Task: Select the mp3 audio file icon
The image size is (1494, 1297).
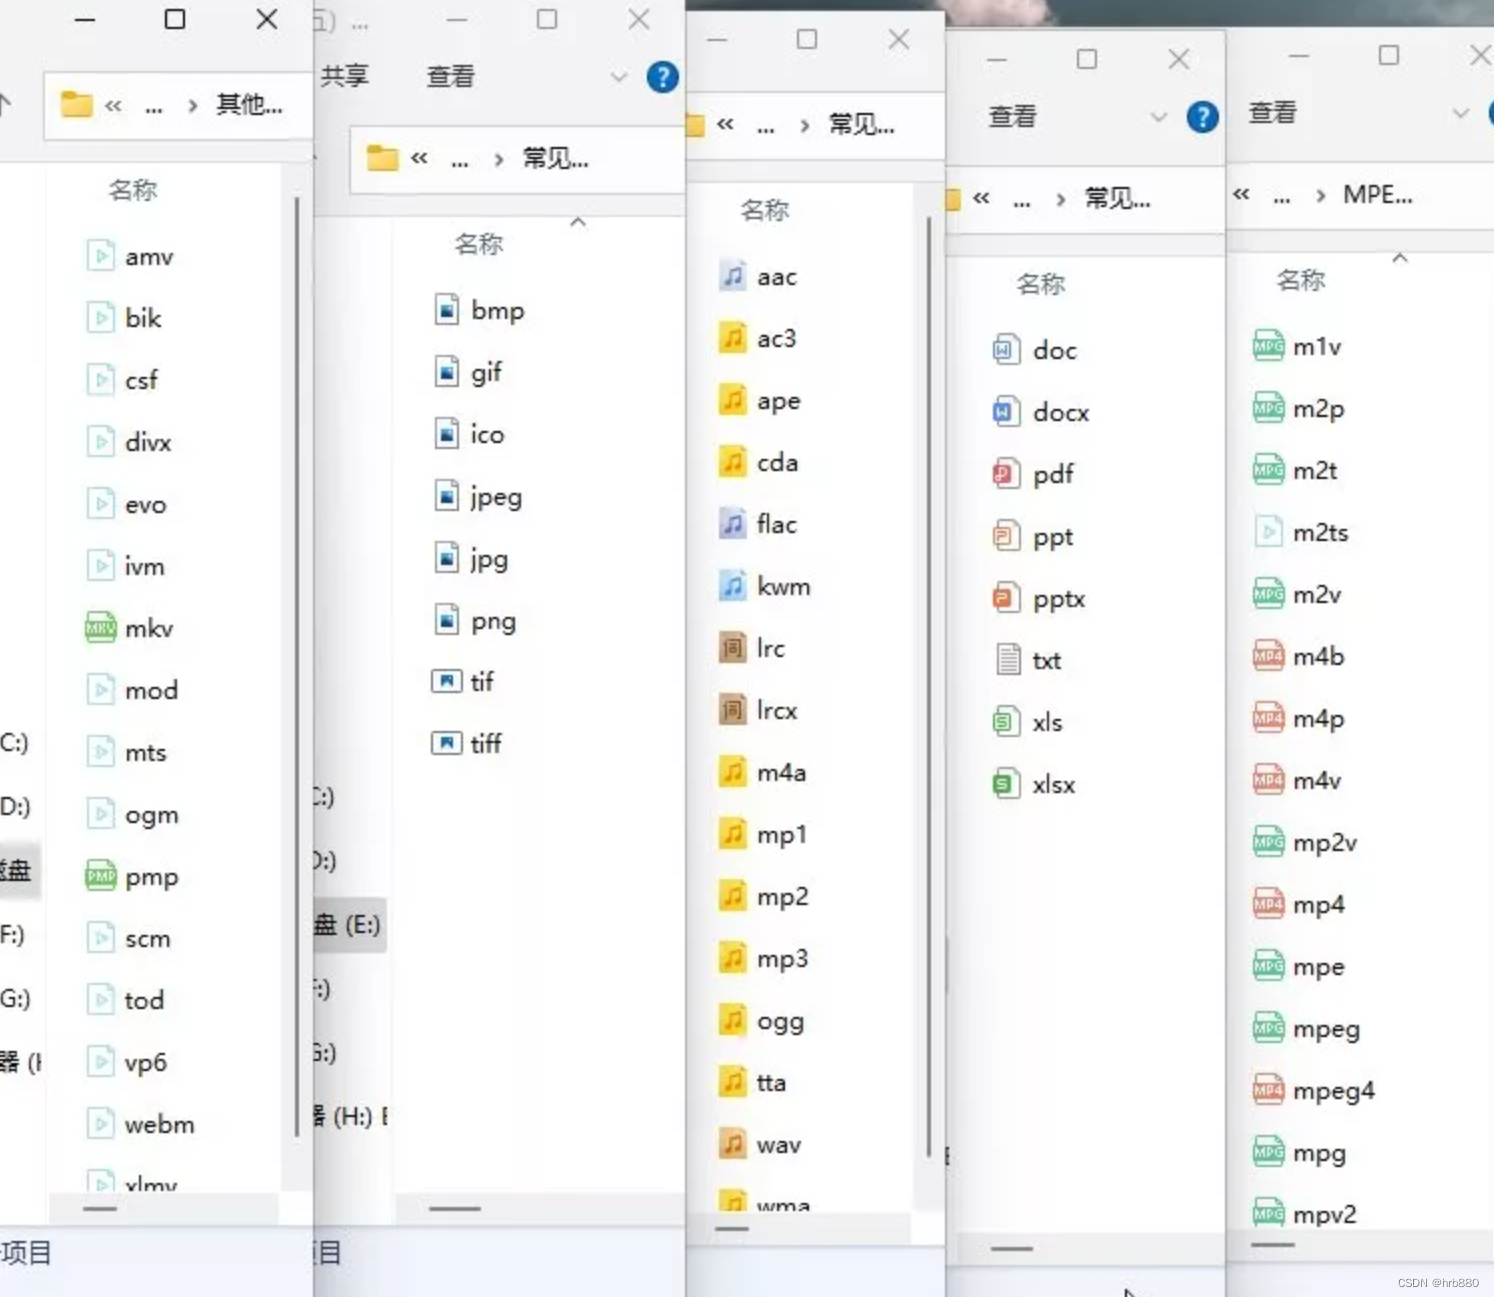Action: (x=733, y=958)
